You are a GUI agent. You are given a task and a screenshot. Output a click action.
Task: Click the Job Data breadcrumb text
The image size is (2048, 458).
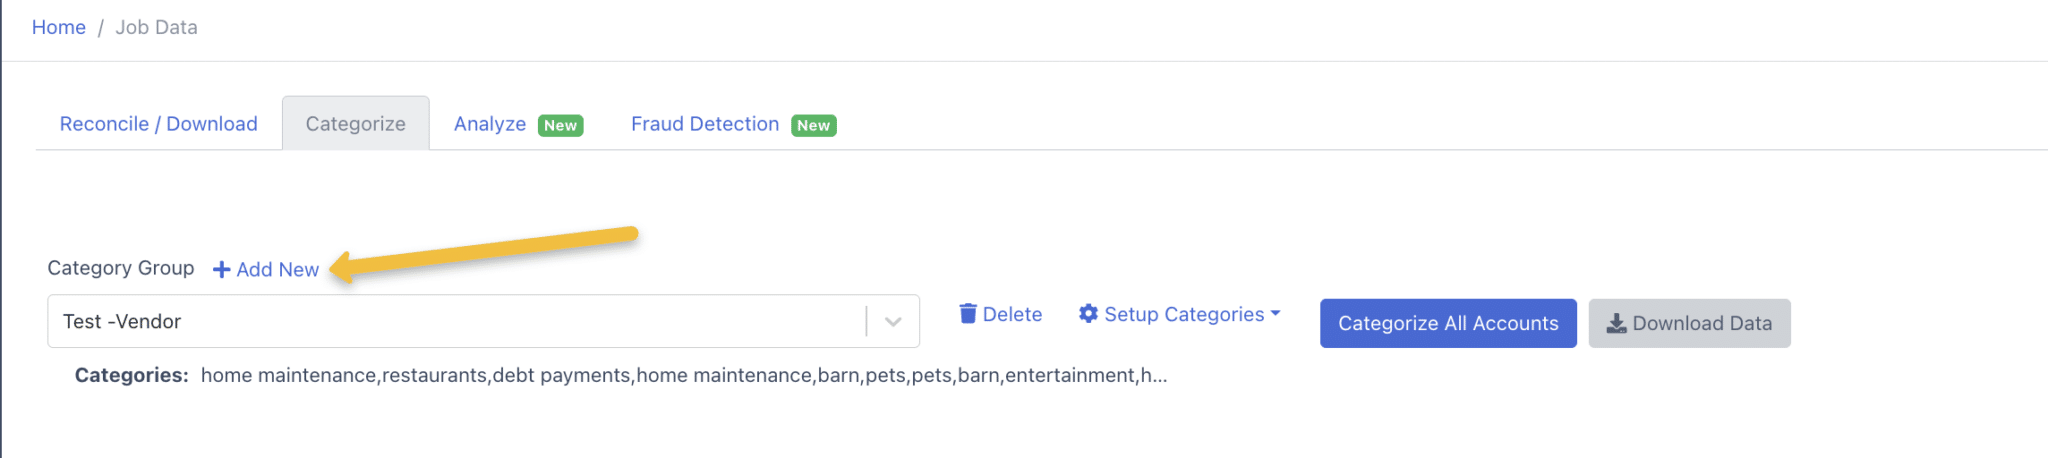point(156,27)
